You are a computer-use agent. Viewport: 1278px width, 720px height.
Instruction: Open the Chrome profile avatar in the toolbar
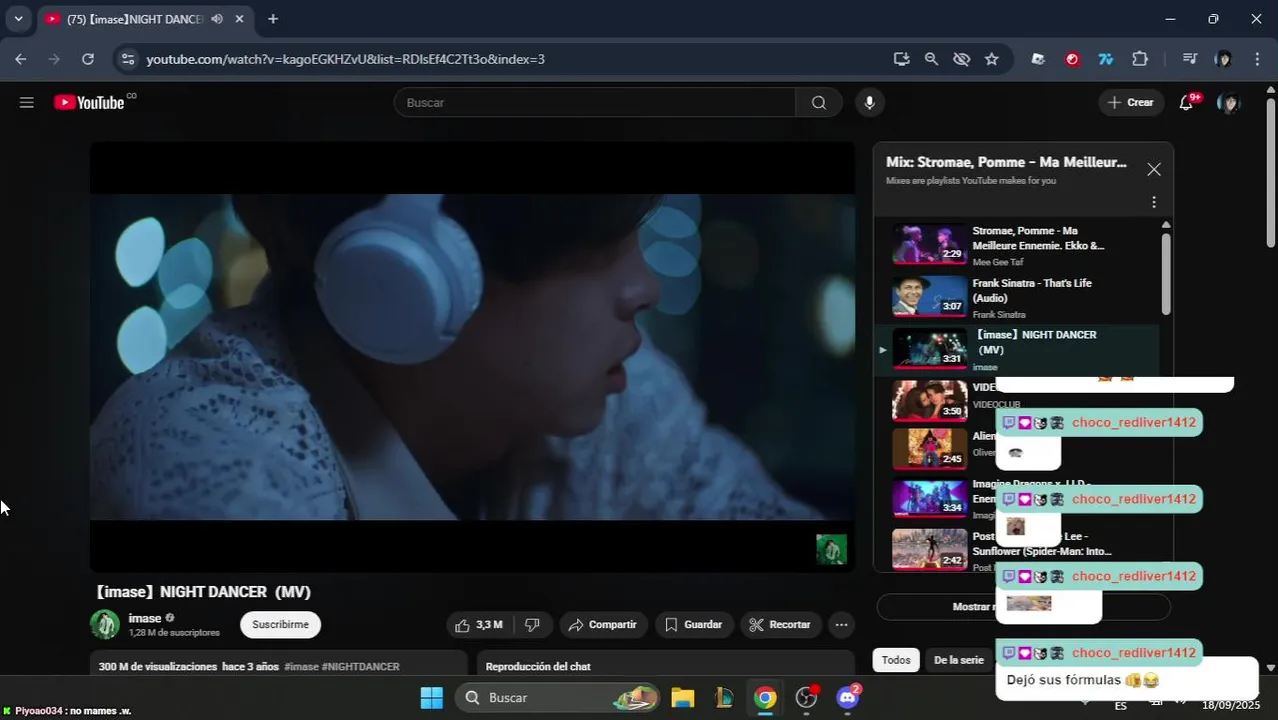point(1223,59)
